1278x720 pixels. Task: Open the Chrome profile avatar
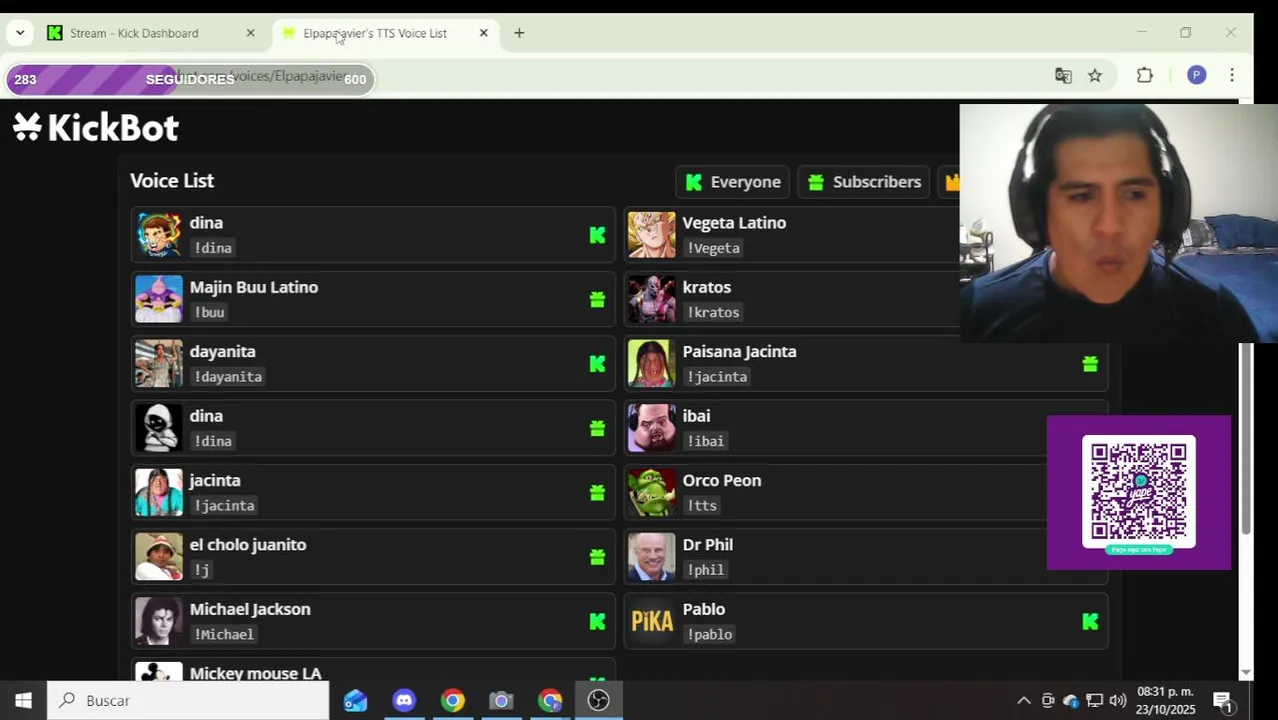coord(1197,76)
